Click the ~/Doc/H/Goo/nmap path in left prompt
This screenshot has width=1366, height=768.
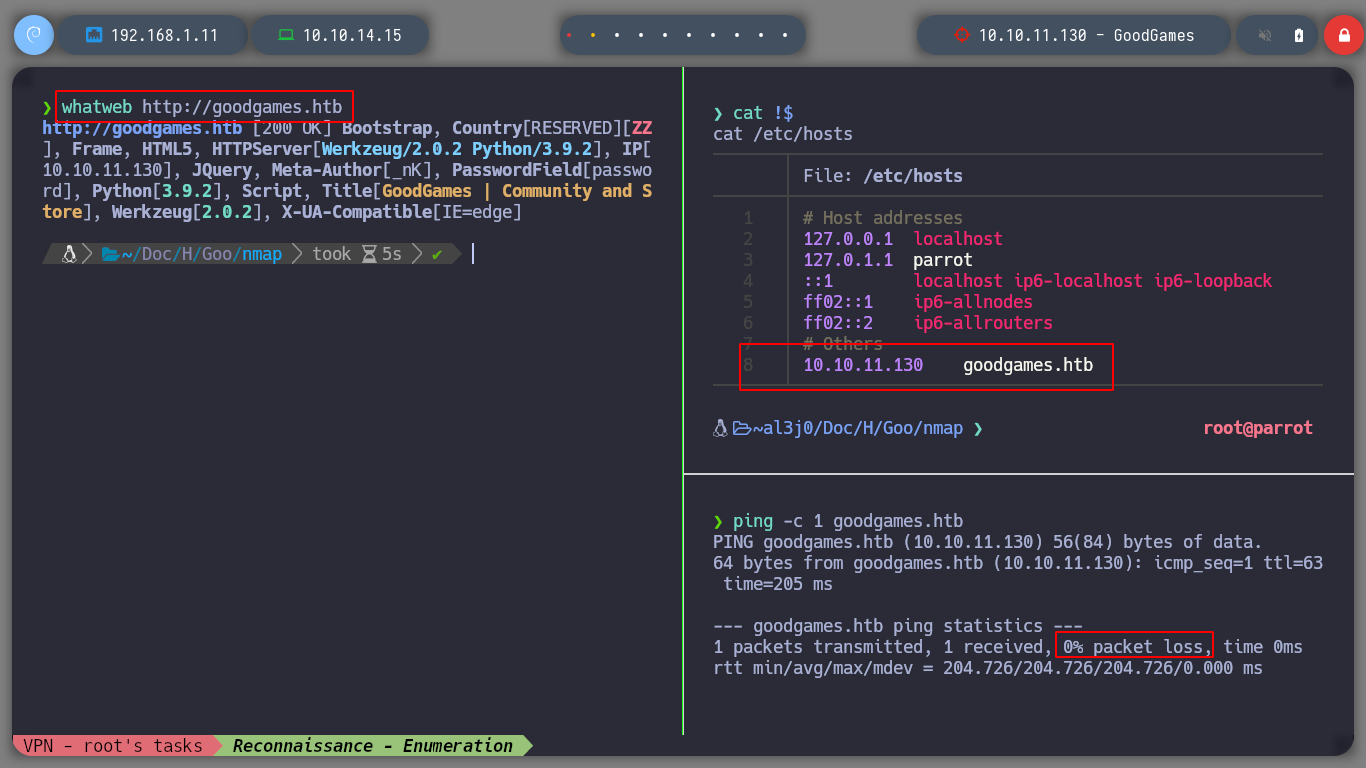[x=201, y=254]
